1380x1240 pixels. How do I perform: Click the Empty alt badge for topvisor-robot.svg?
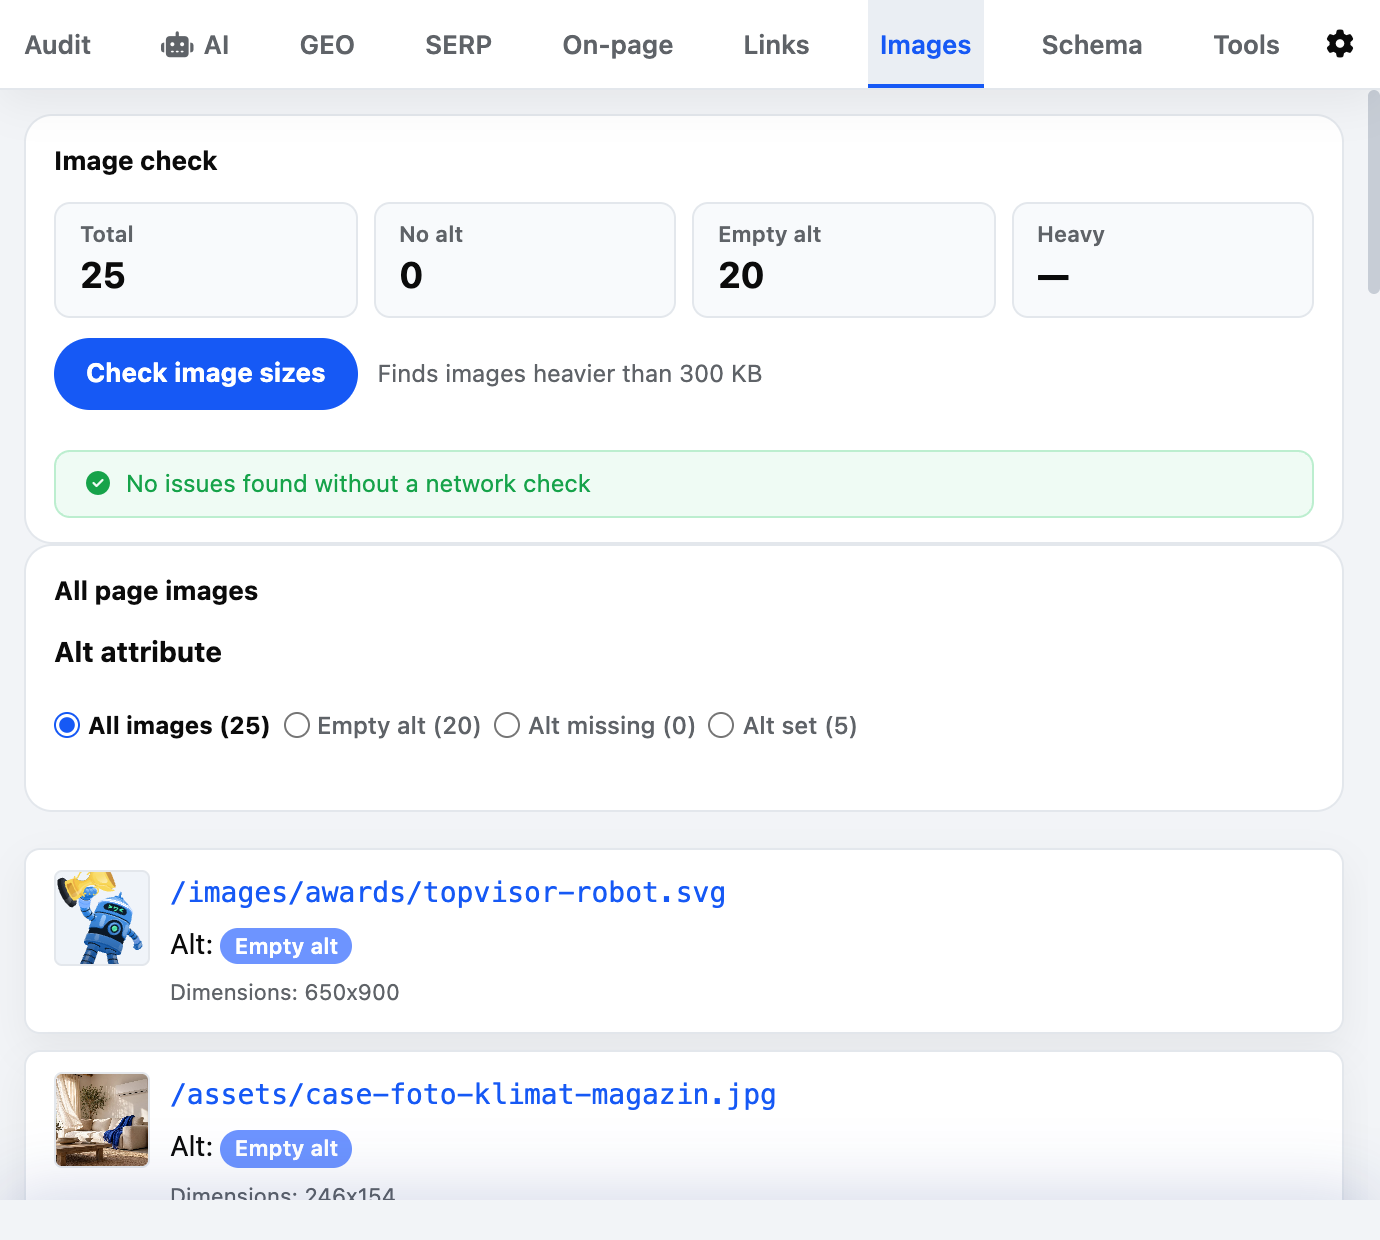286,946
